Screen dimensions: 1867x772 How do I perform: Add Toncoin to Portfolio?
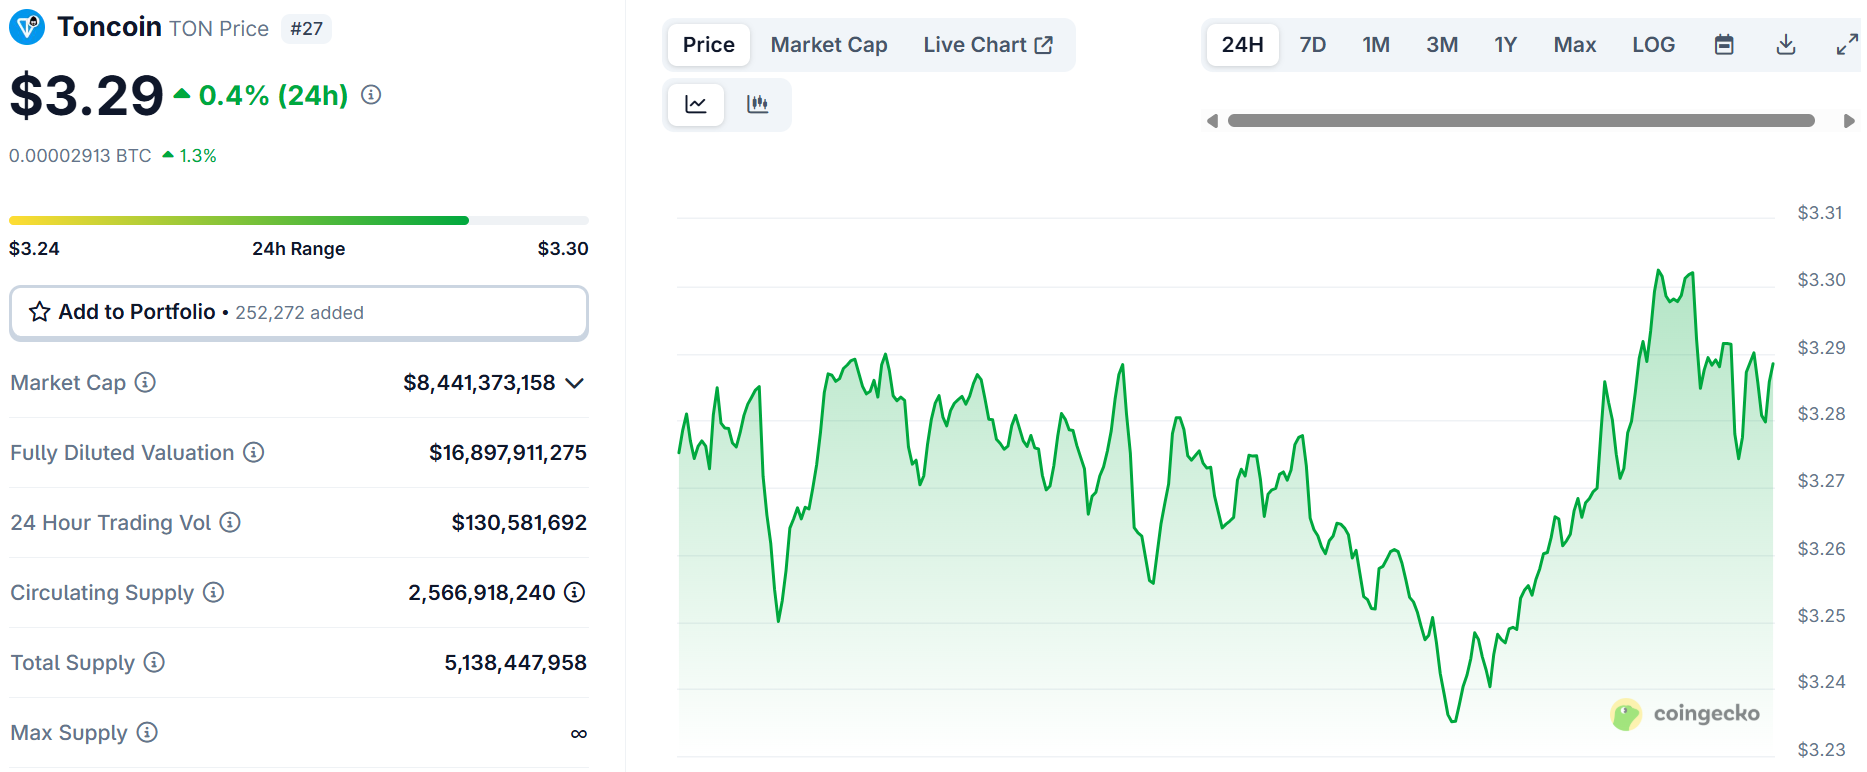(298, 313)
